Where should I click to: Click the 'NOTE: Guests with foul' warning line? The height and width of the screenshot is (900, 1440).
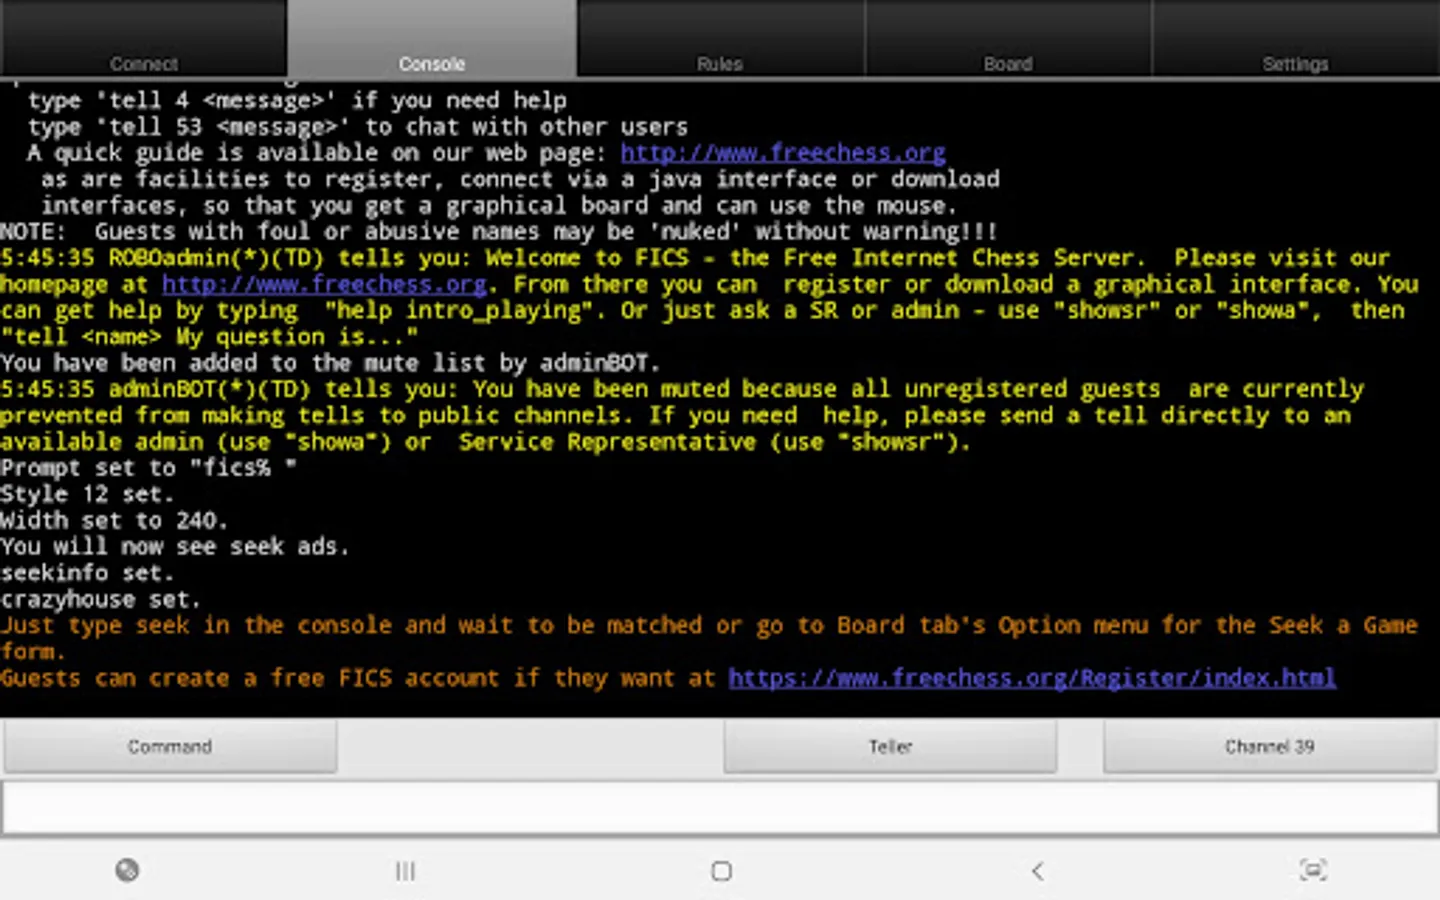tap(499, 232)
